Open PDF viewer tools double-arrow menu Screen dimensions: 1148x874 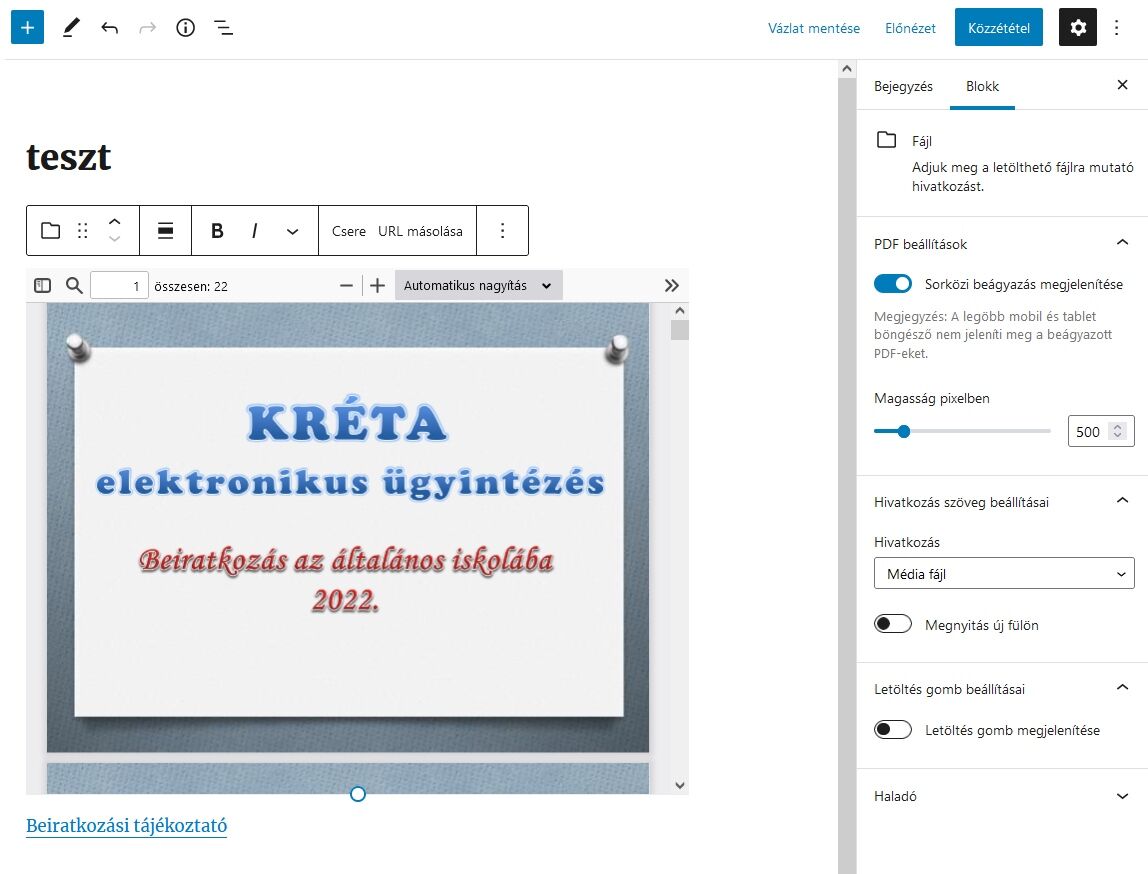[x=671, y=285]
